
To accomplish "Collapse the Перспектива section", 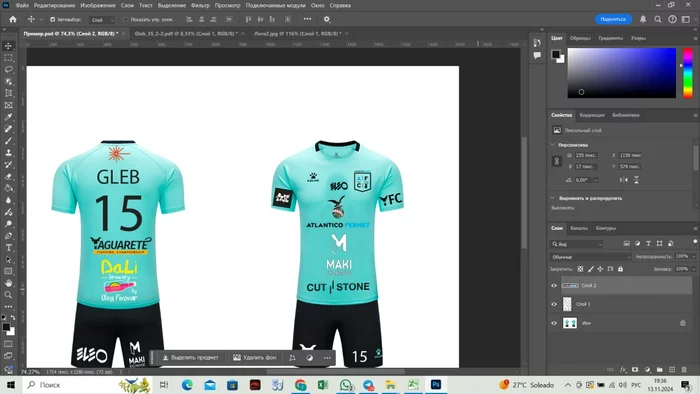I will click(x=553, y=145).
